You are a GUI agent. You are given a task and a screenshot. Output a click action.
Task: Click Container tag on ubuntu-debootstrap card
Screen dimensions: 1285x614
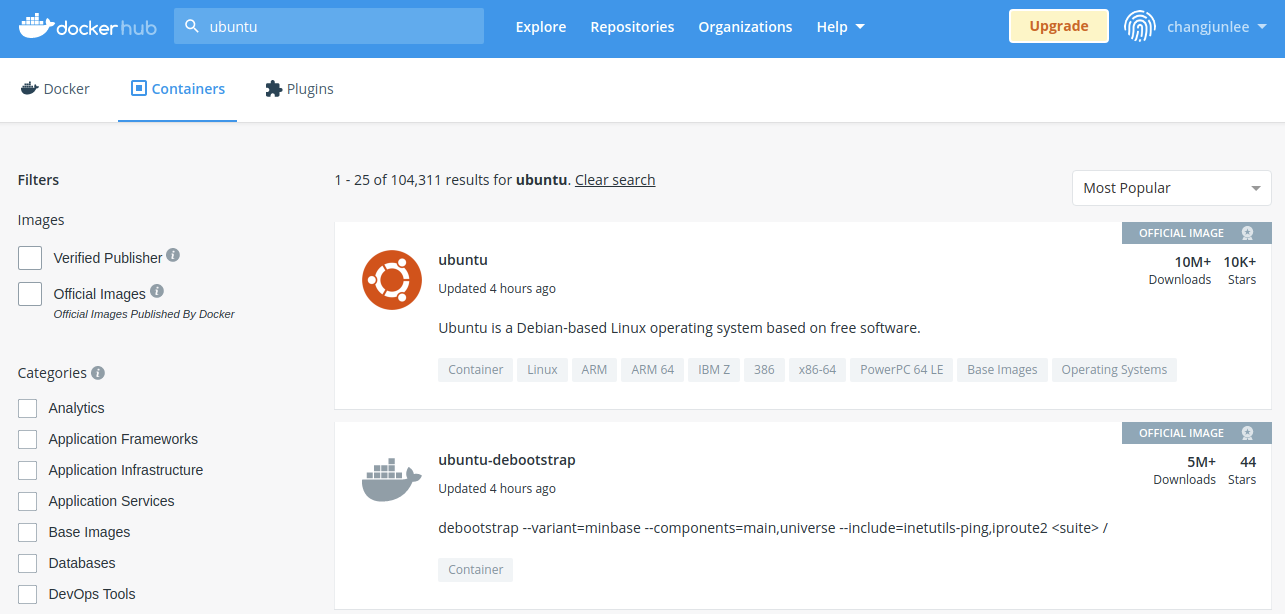476,570
